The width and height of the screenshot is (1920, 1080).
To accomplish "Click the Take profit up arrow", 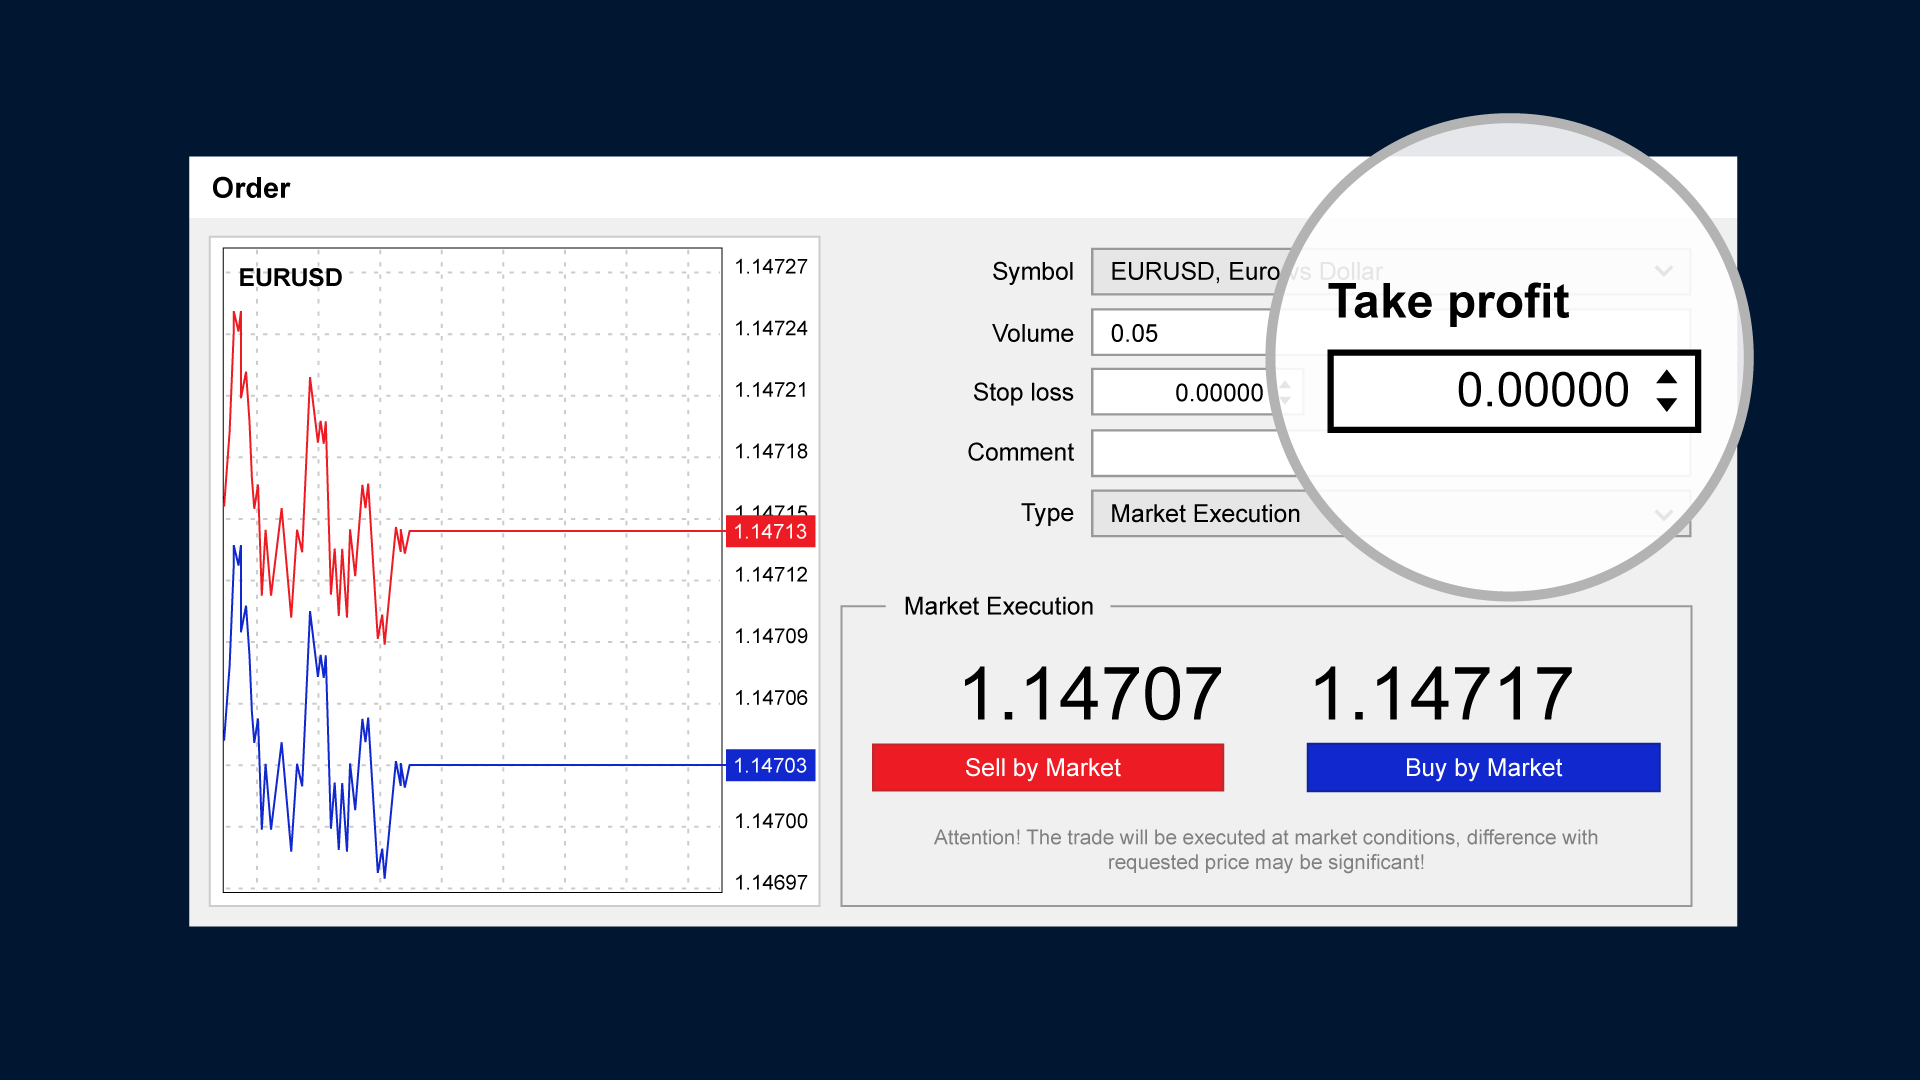I will (1666, 377).
